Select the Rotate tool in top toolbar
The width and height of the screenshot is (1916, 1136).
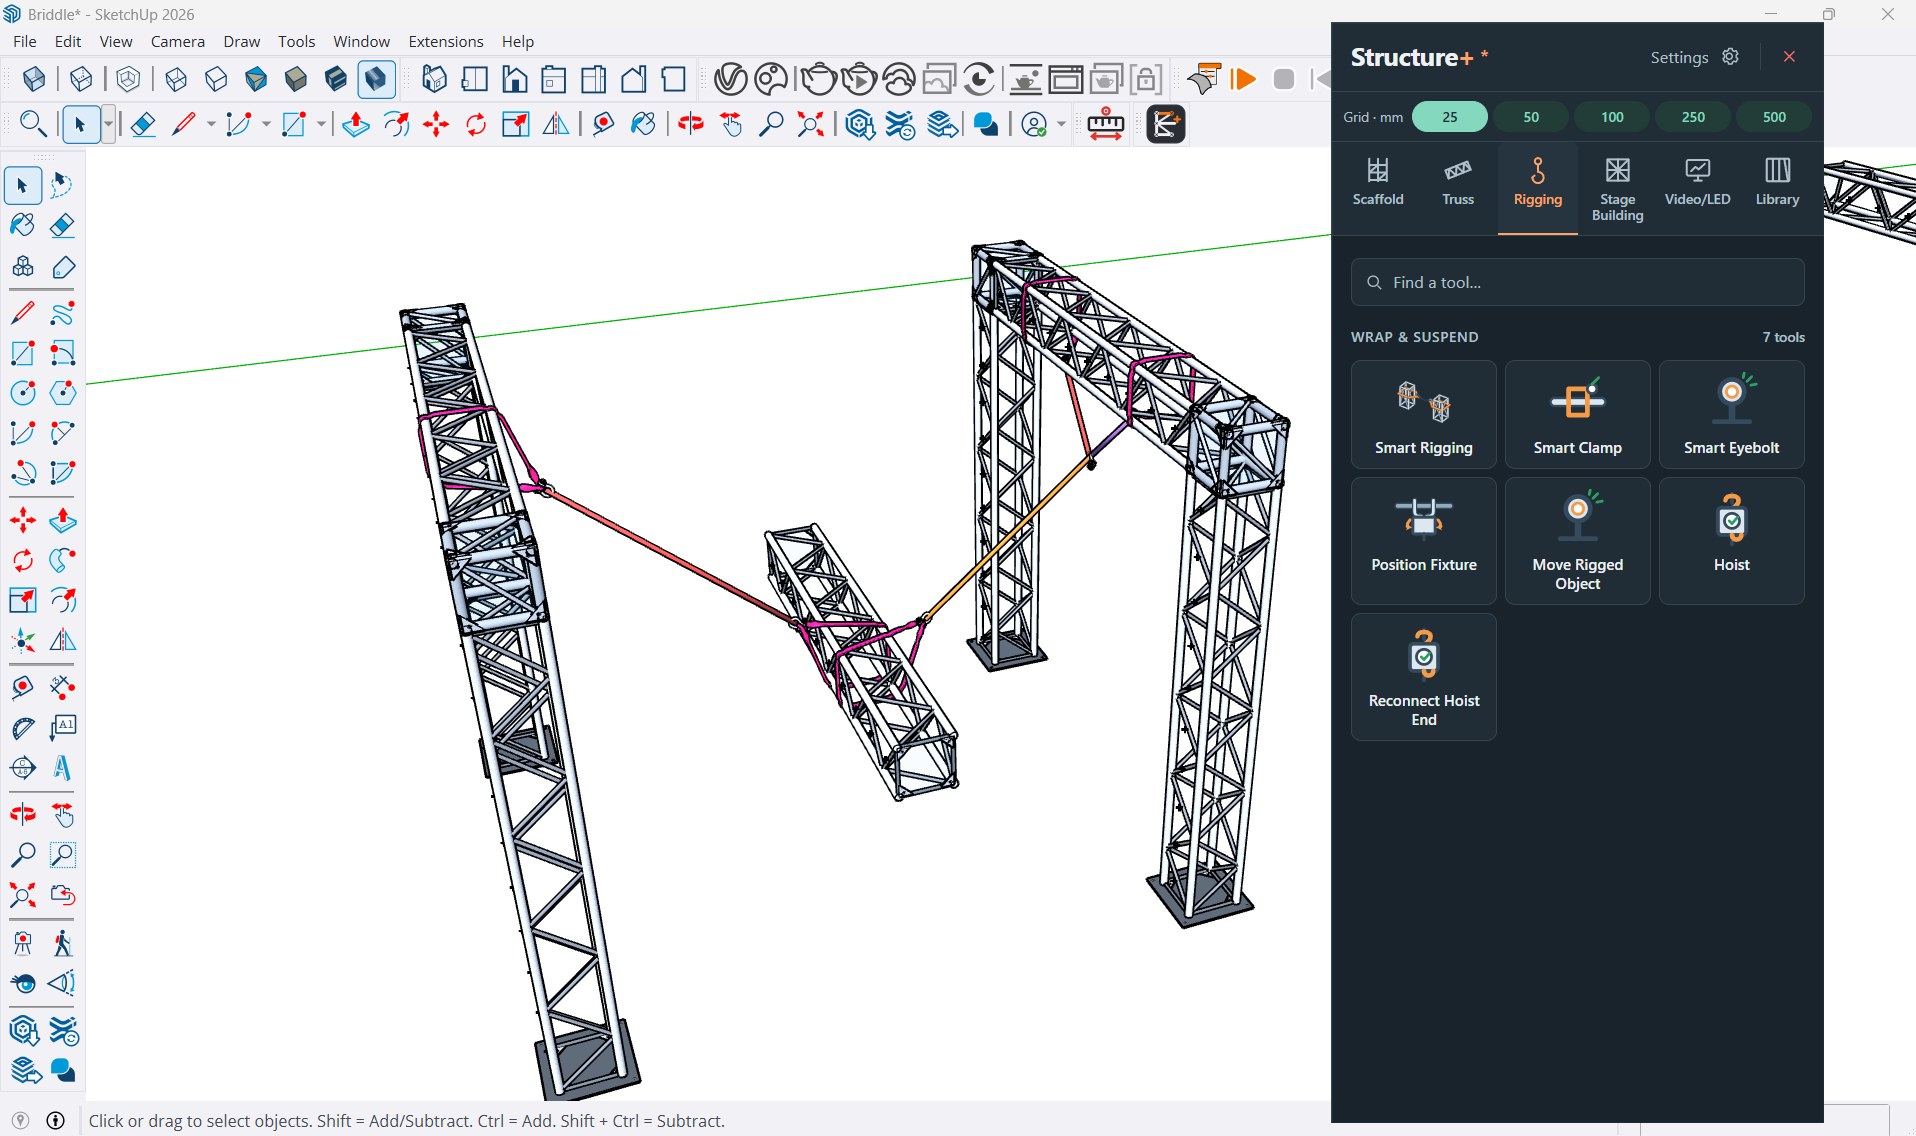(476, 124)
